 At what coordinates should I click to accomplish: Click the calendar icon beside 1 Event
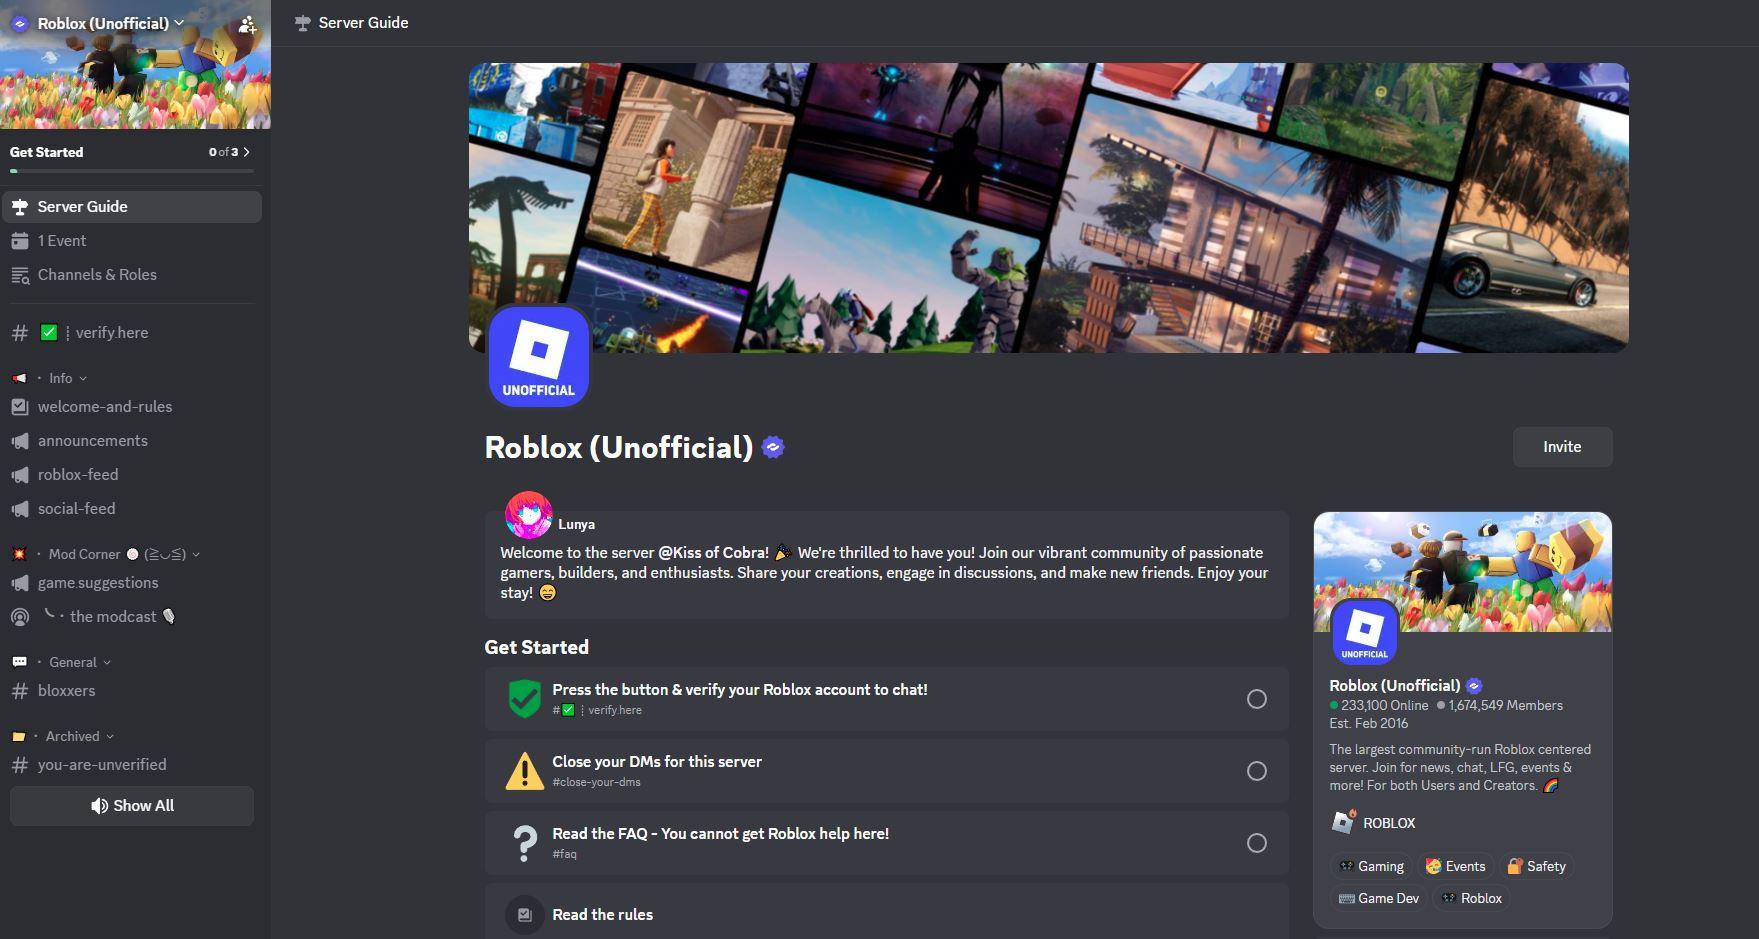pyautogui.click(x=20, y=241)
